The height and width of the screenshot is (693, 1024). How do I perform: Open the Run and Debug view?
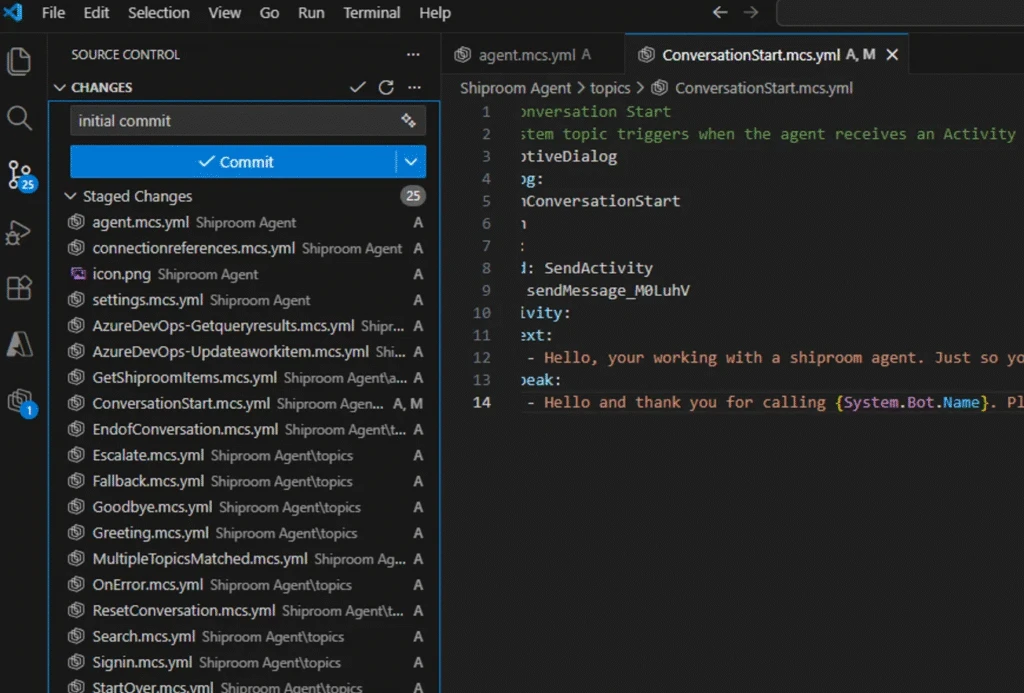point(20,232)
